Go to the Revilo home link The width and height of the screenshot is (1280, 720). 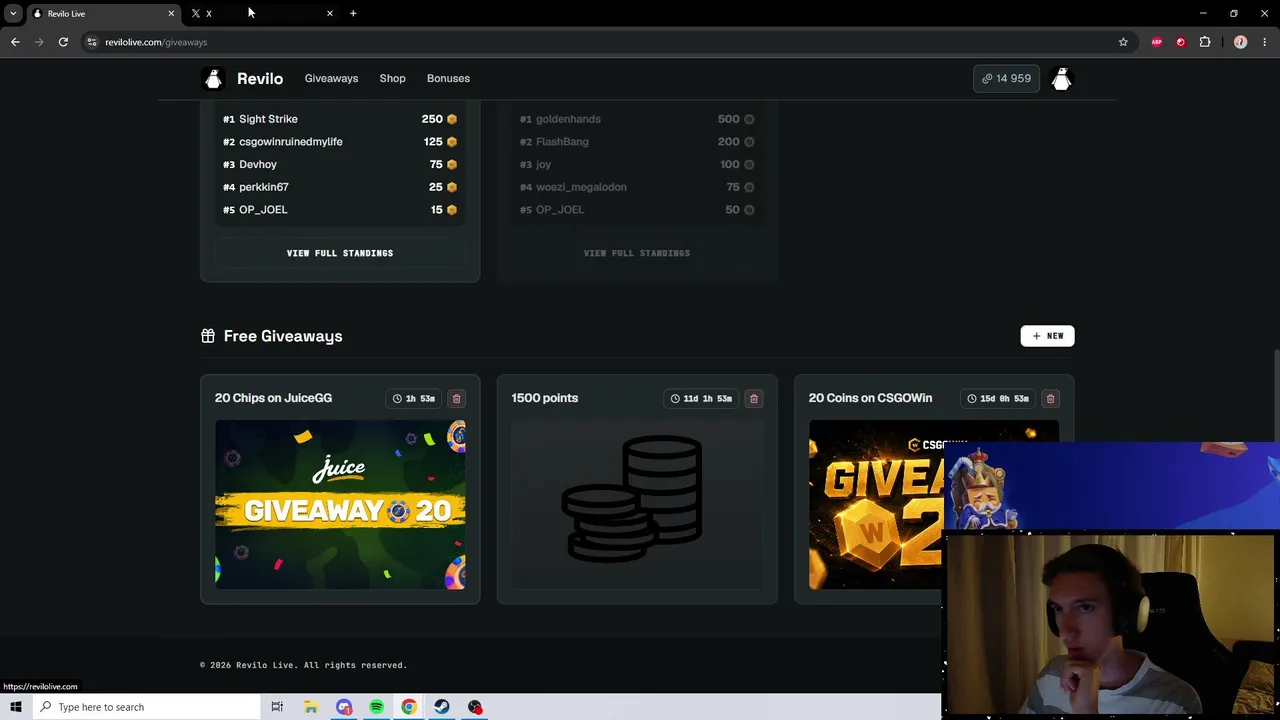(260, 79)
